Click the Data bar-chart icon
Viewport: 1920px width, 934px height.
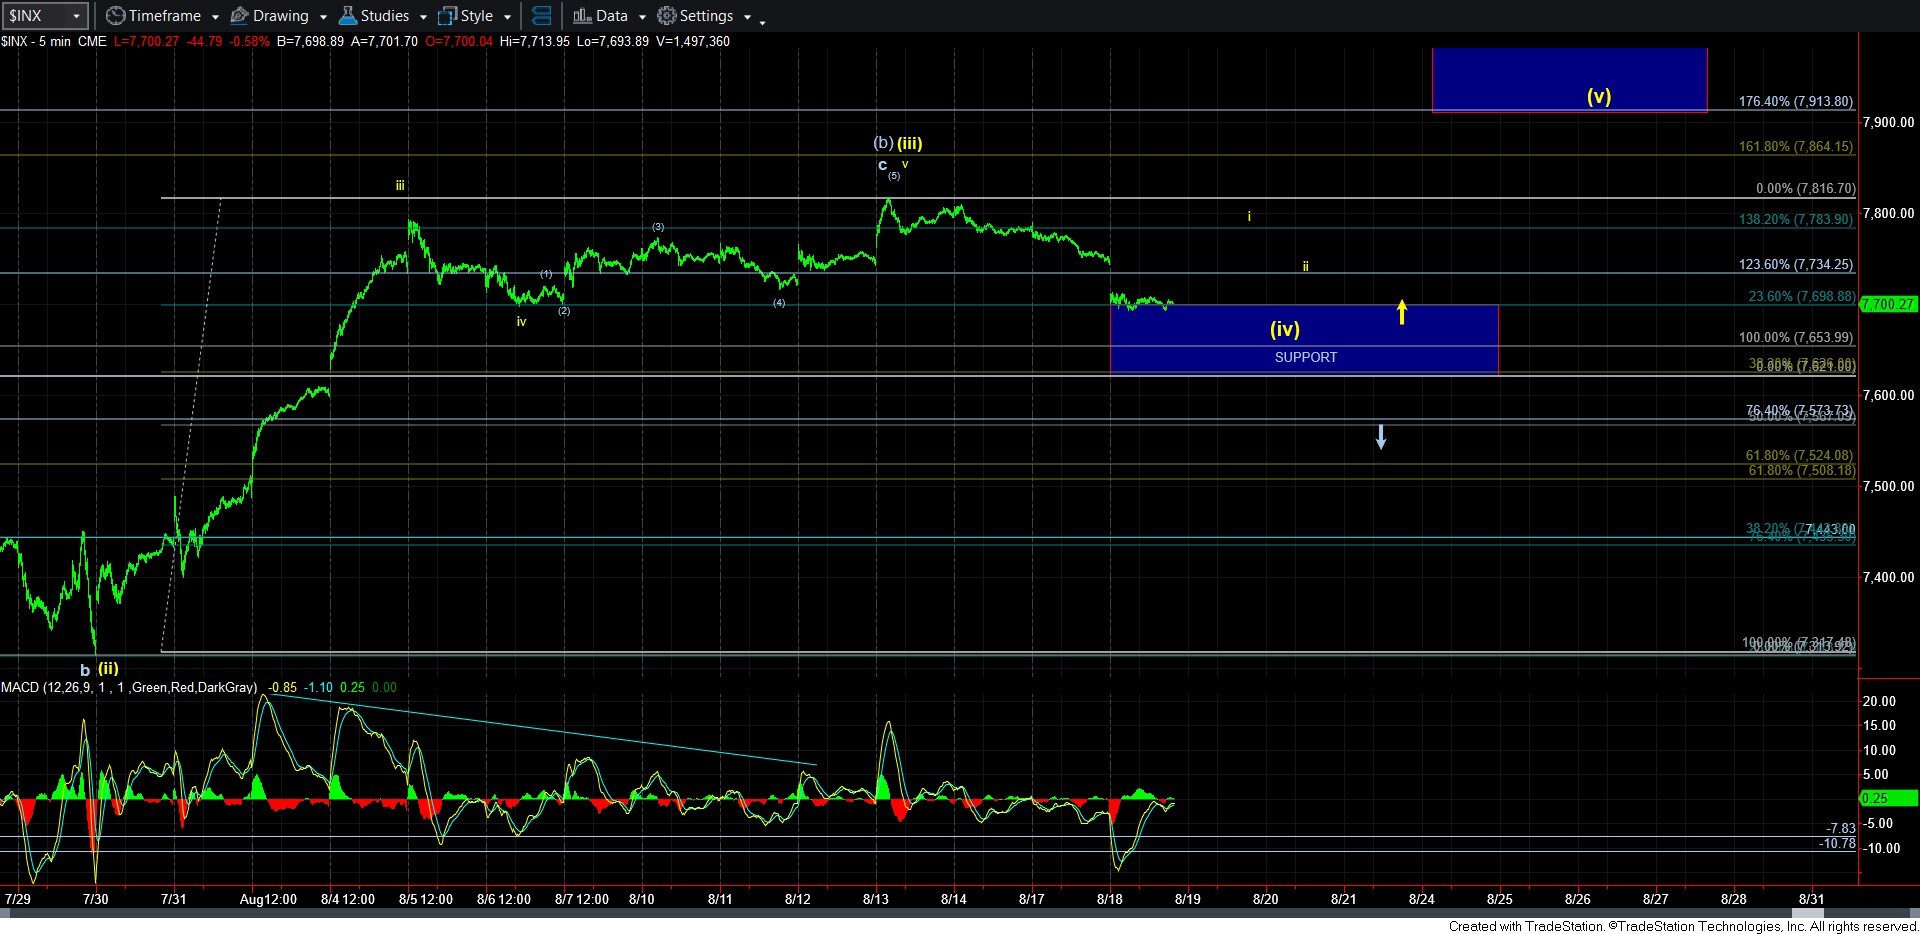[582, 16]
